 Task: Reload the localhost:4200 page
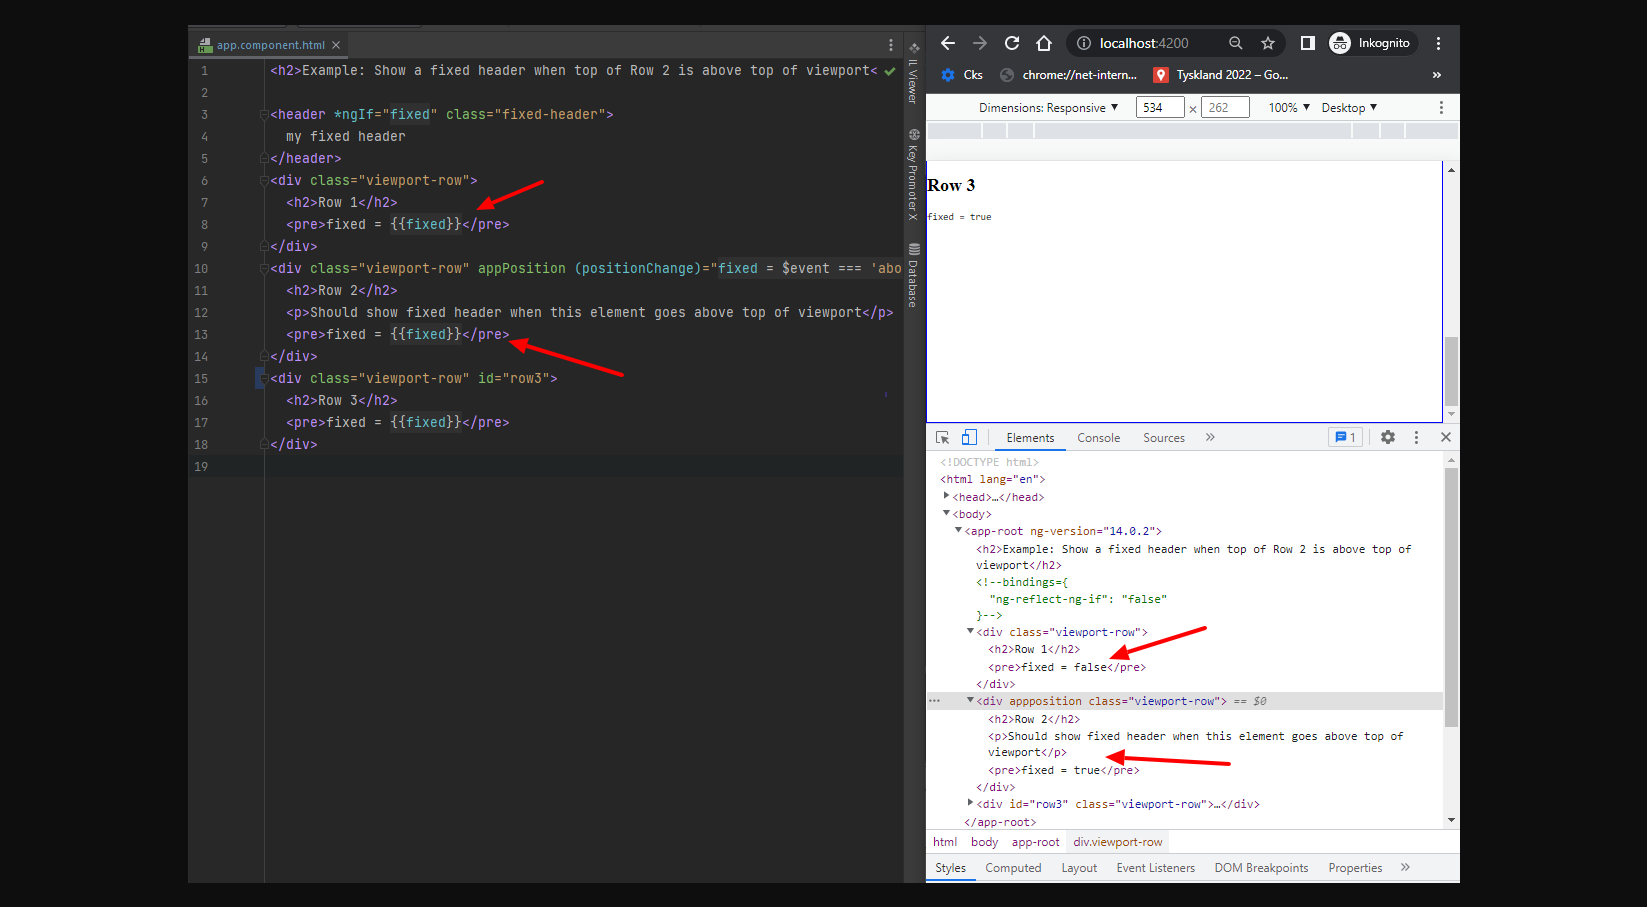click(1011, 43)
